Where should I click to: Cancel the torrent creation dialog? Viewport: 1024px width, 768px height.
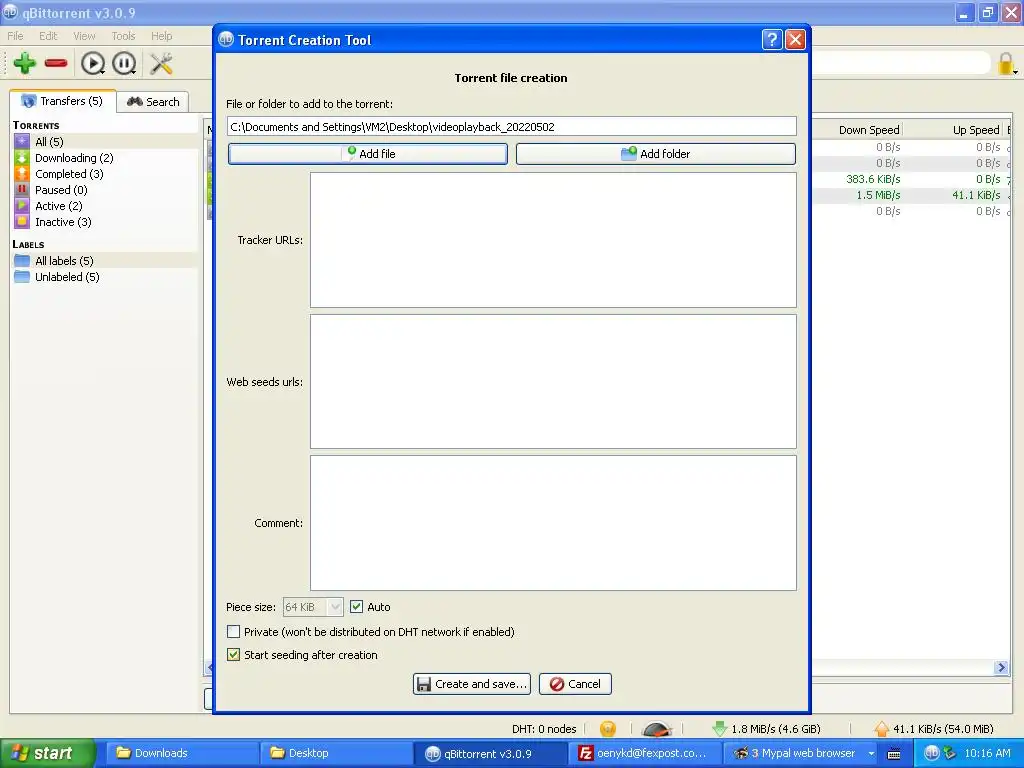pos(575,684)
